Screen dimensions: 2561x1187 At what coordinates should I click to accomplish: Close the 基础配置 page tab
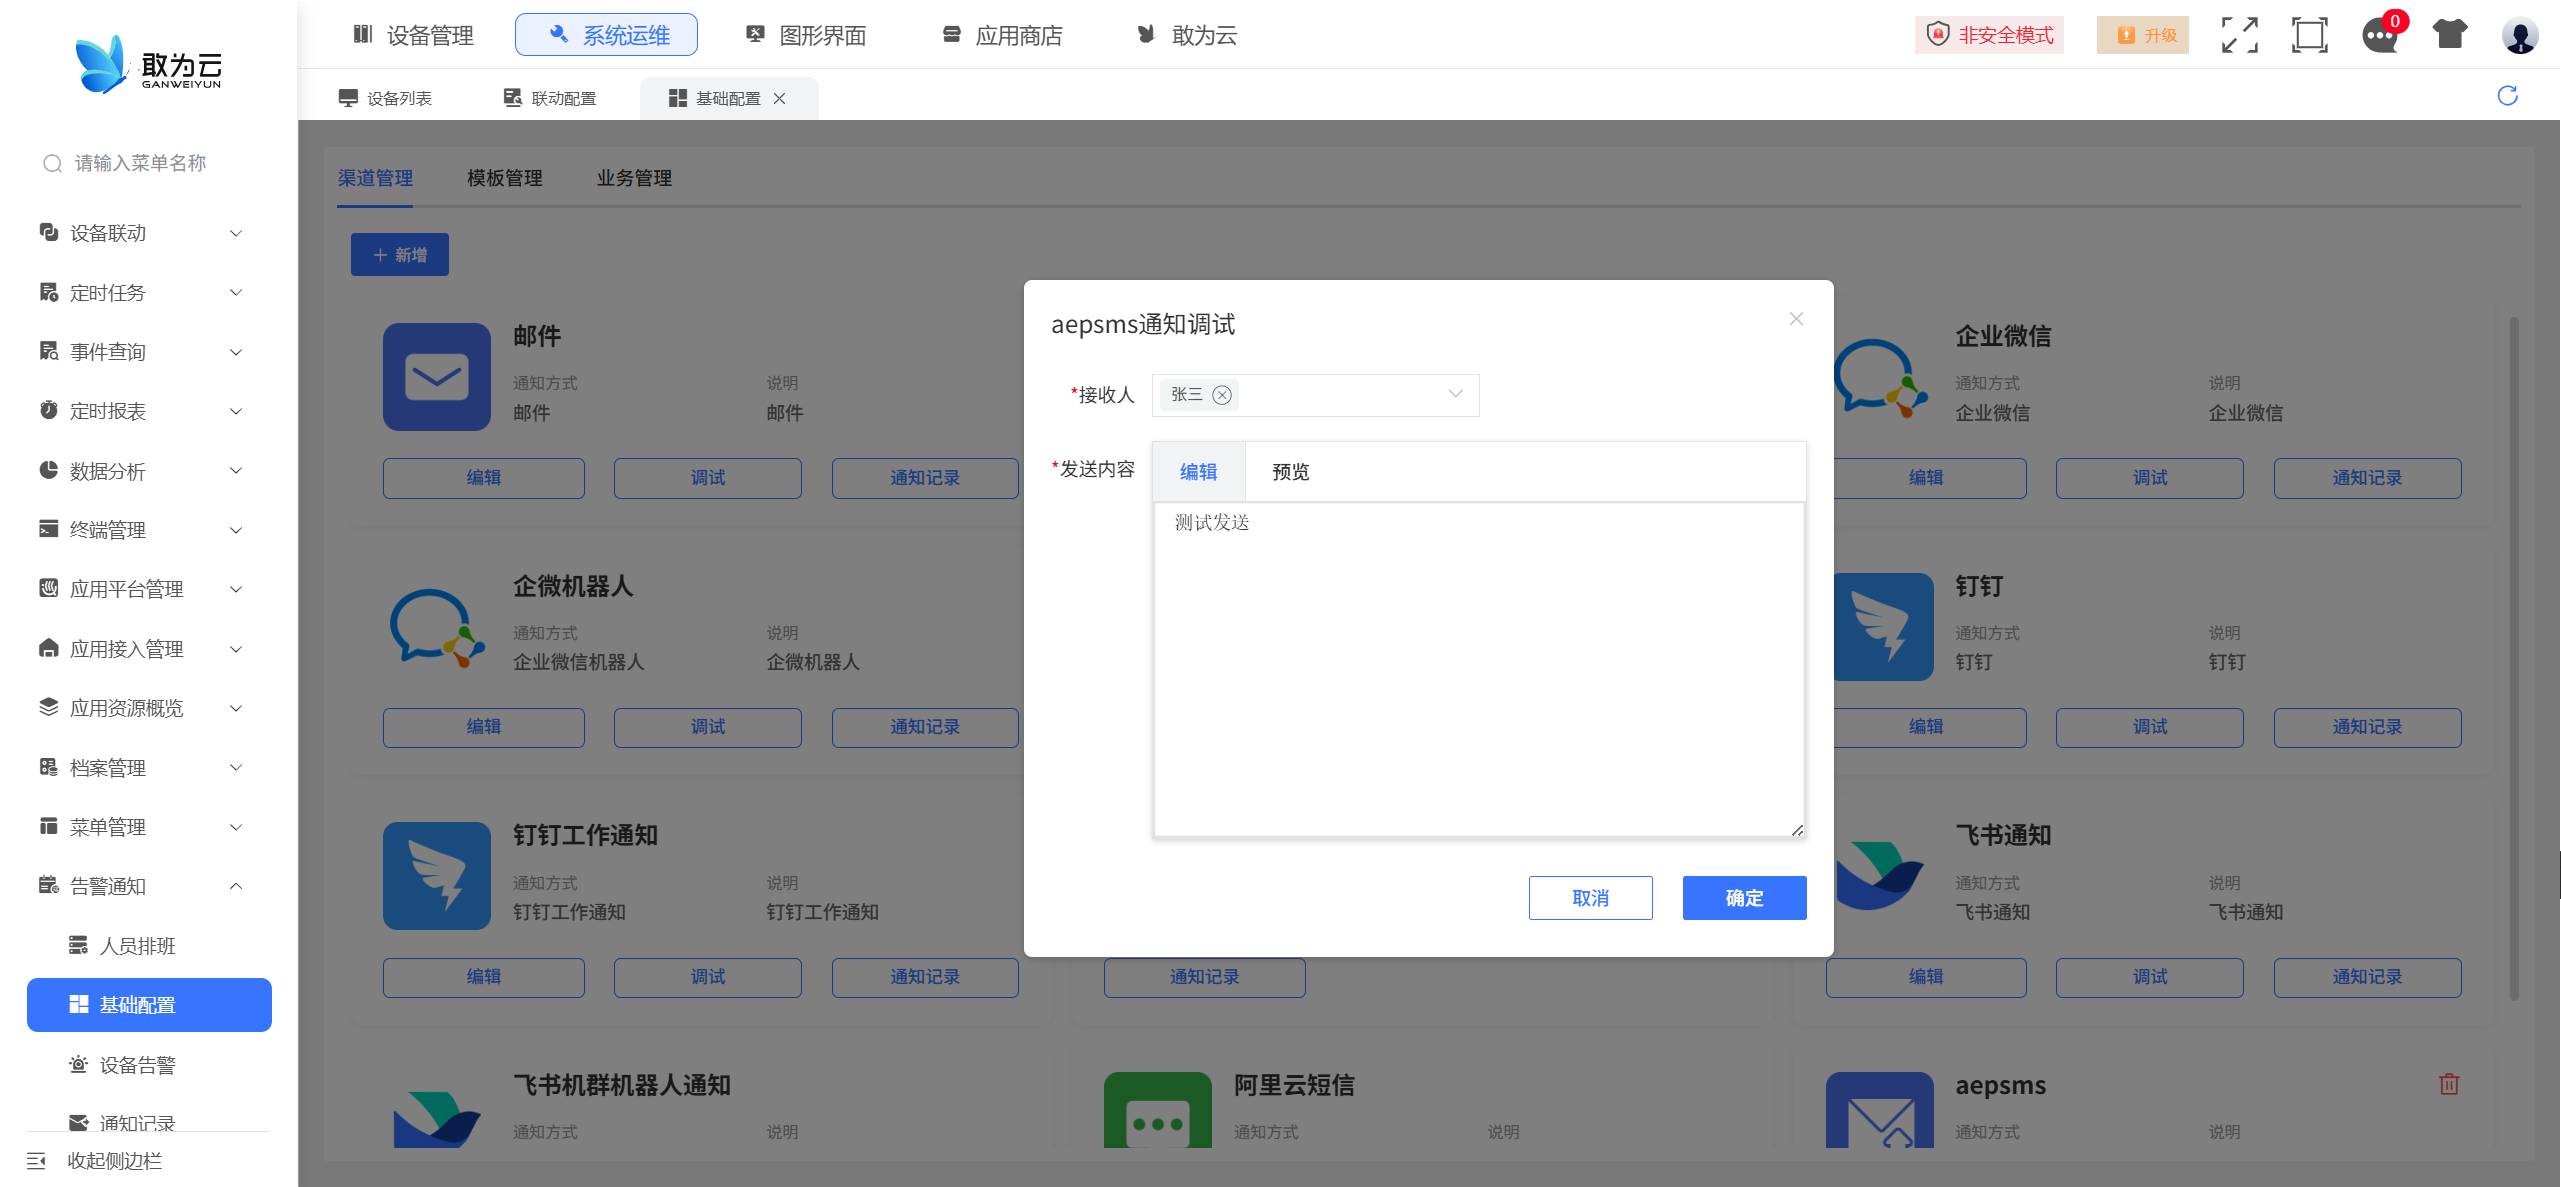click(x=780, y=98)
